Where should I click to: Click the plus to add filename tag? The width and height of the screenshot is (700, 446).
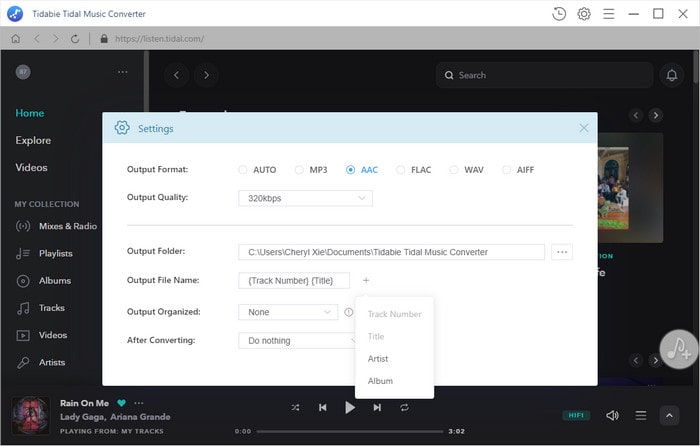[366, 280]
